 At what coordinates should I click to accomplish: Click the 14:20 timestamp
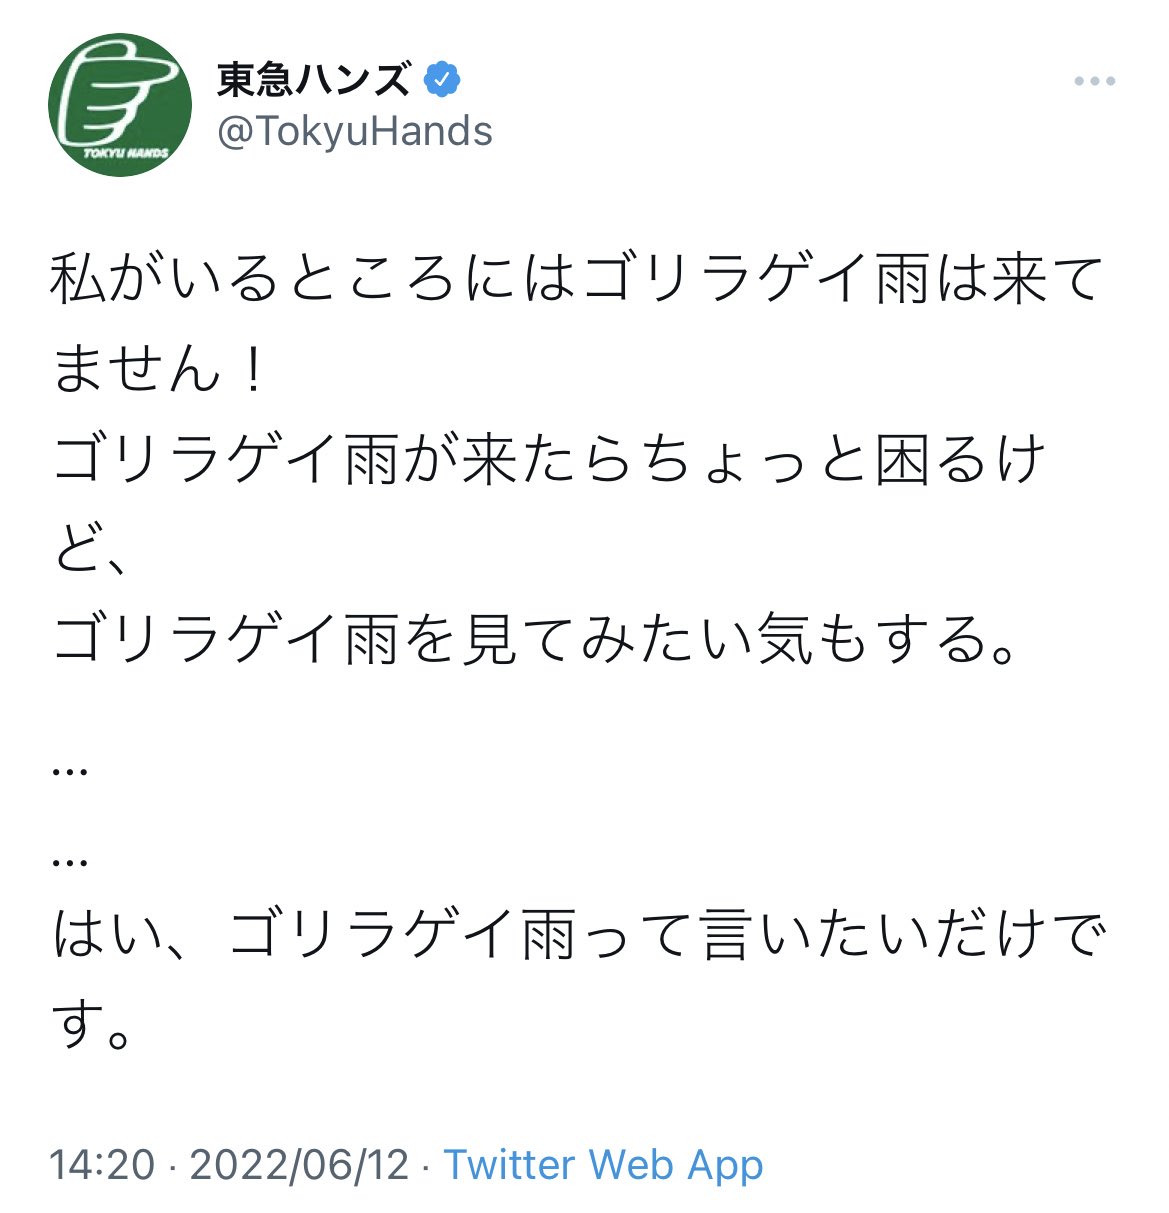102,1165
